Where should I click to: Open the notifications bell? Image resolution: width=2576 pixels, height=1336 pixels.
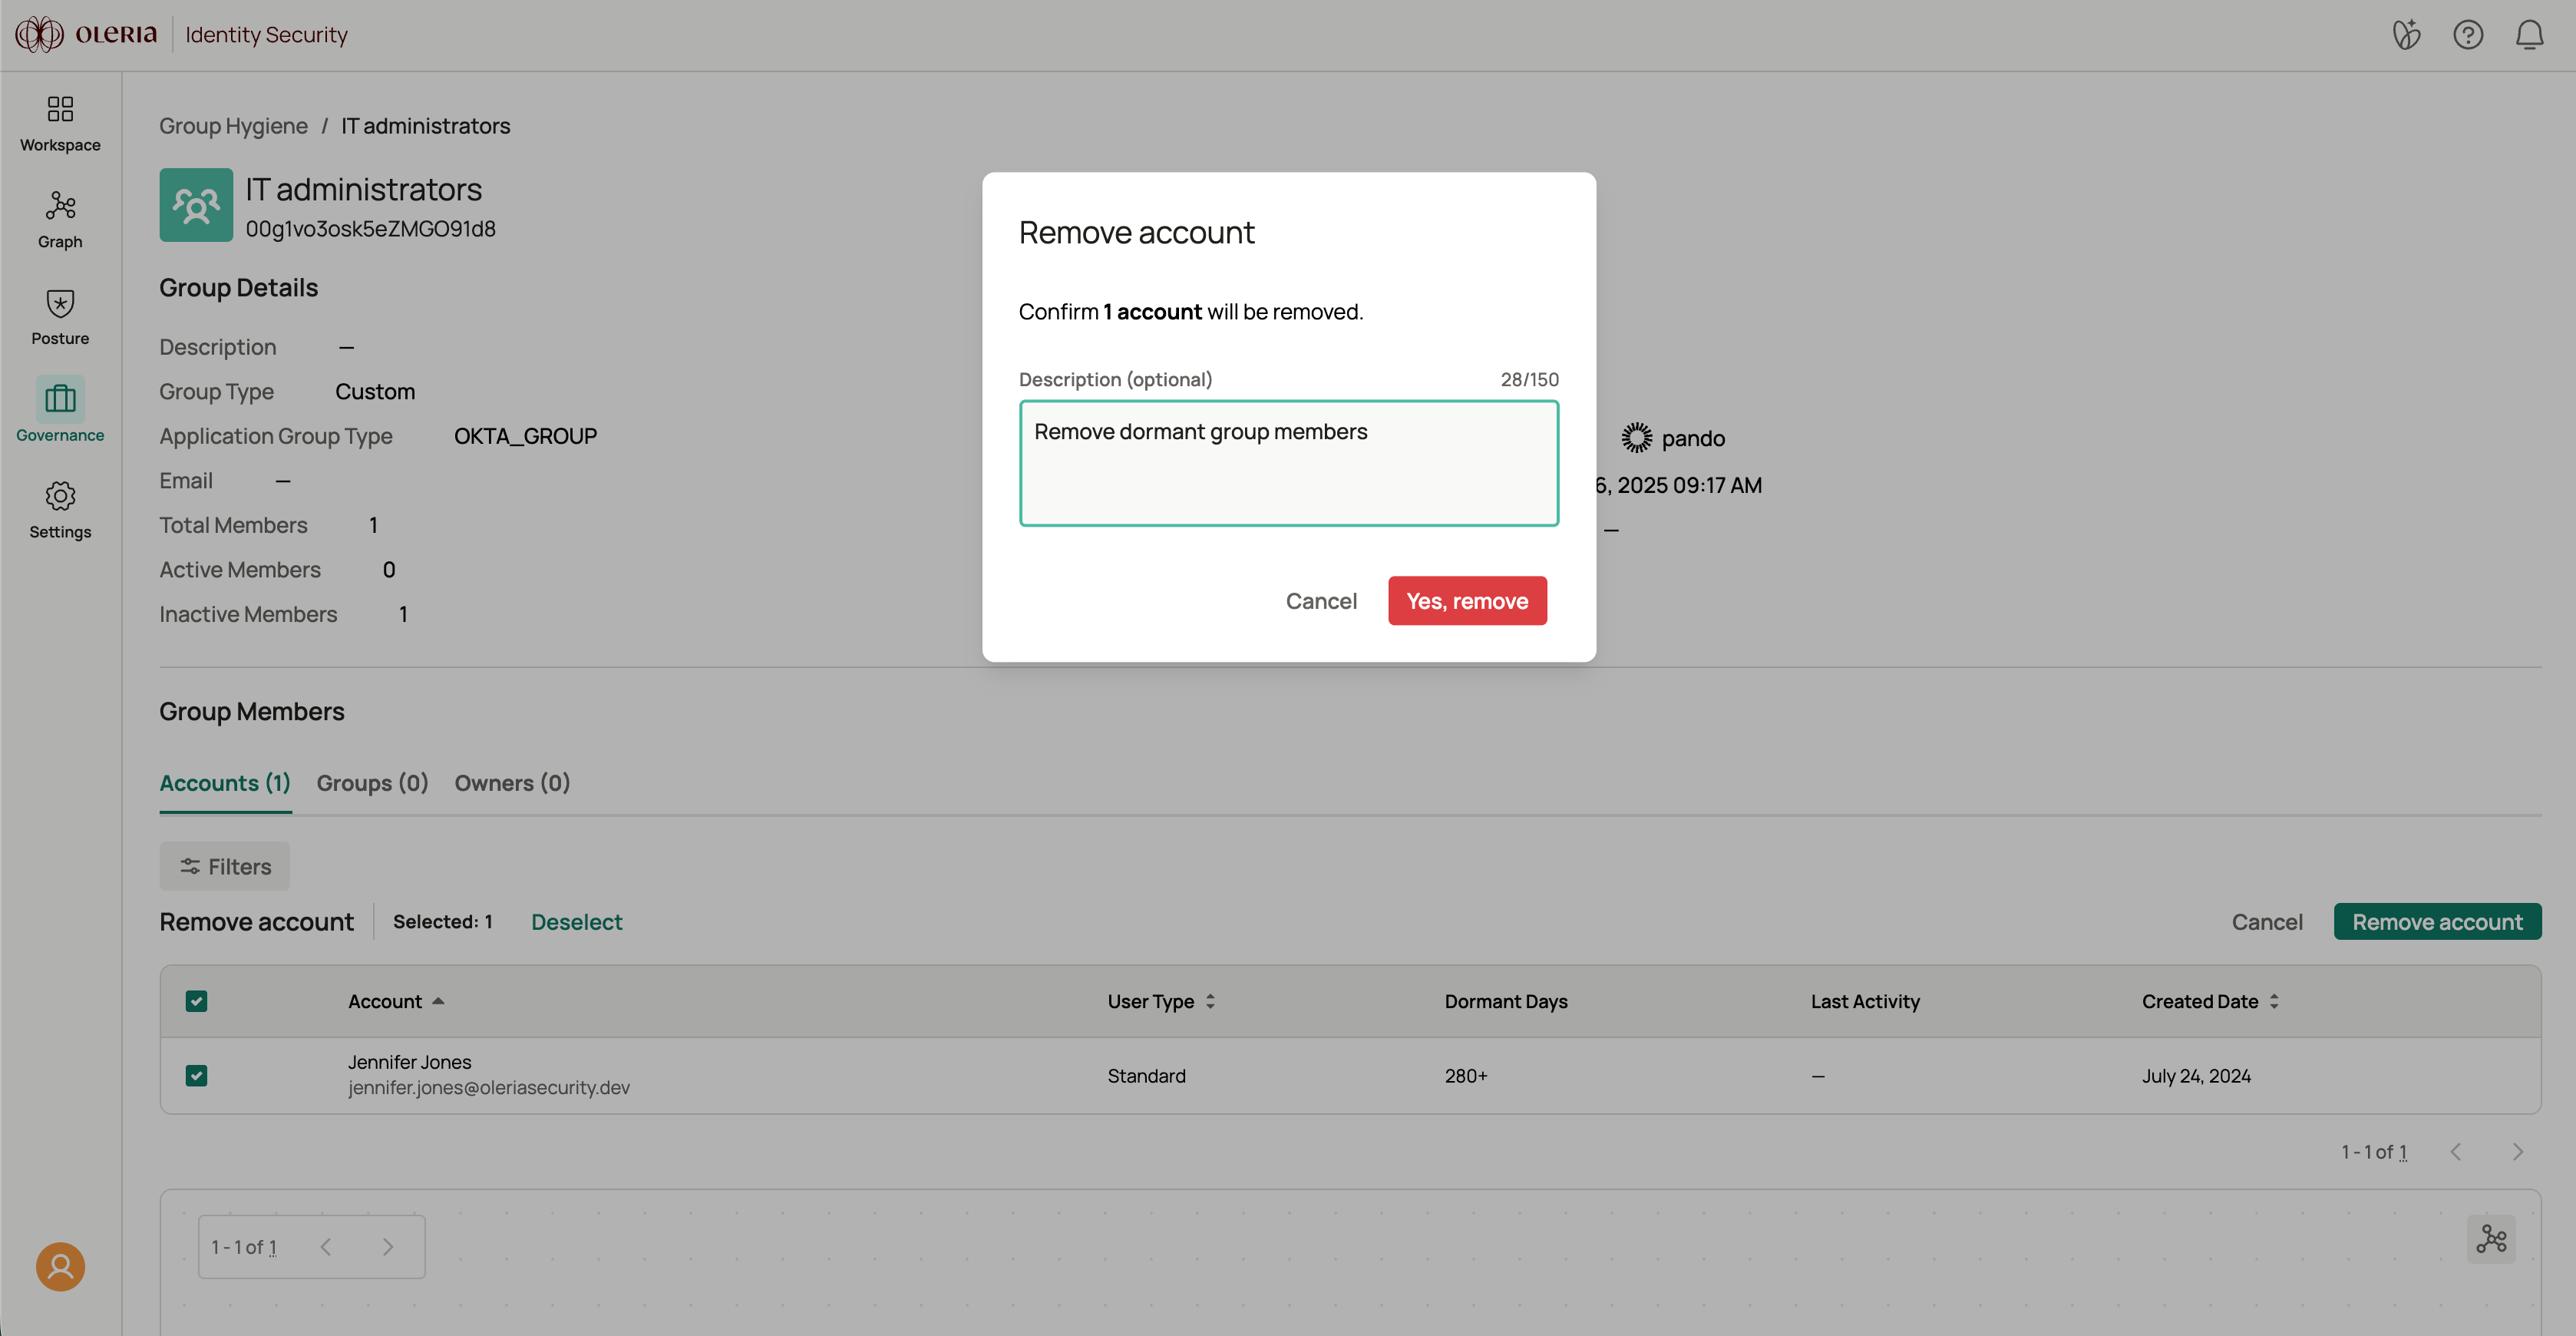coord(2529,34)
